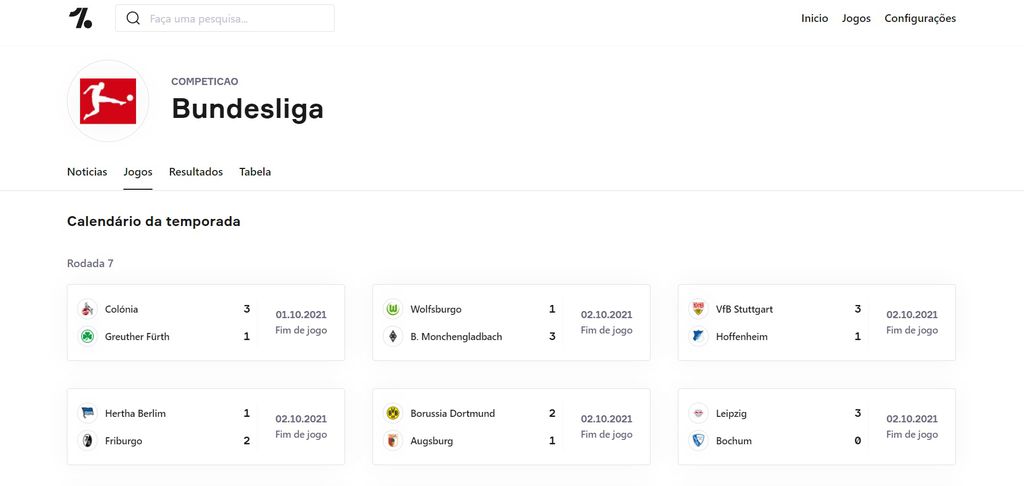Screen dimensions: 1024x486
Task: Click the date in the Wolfsburgo match card
Action: click(607, 315)
